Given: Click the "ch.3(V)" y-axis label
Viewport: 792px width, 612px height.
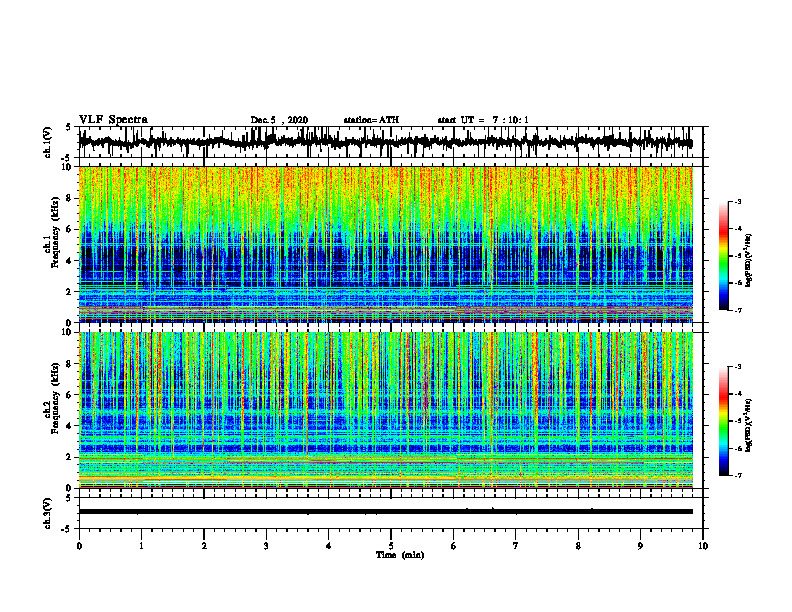Looking at the screenshot, I should (47, 514).
